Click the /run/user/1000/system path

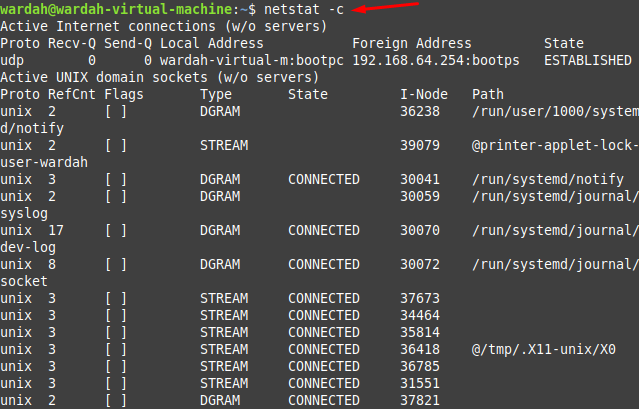(555, 111)
